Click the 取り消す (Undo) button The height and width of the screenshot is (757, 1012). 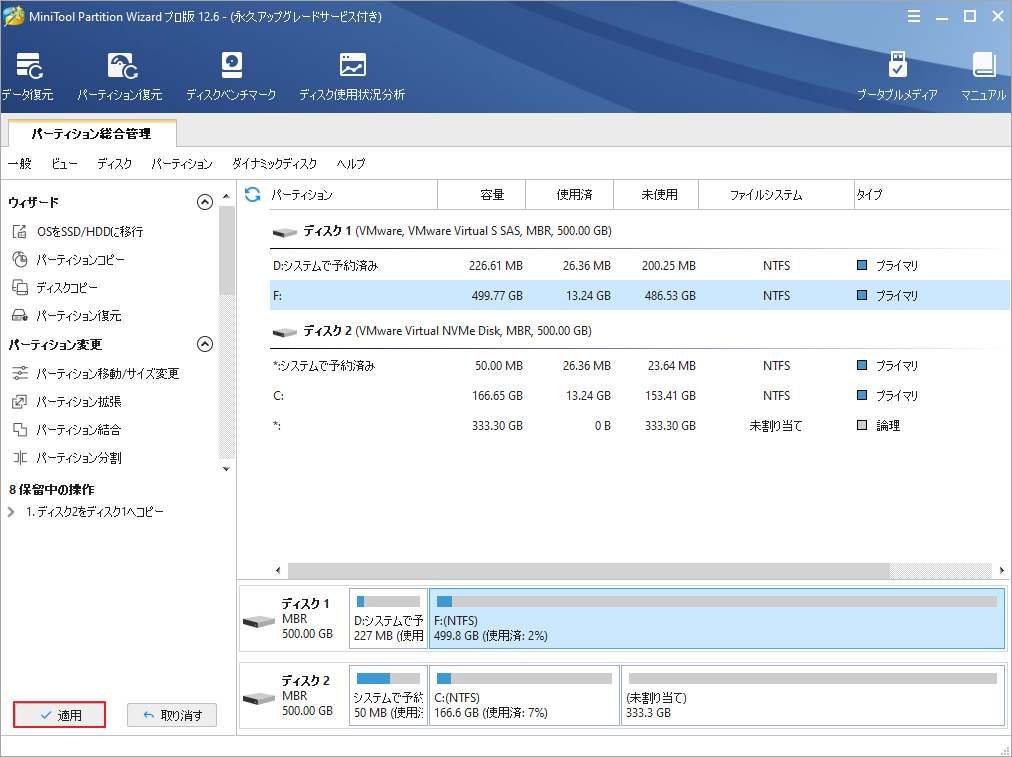tap(172, 715)
